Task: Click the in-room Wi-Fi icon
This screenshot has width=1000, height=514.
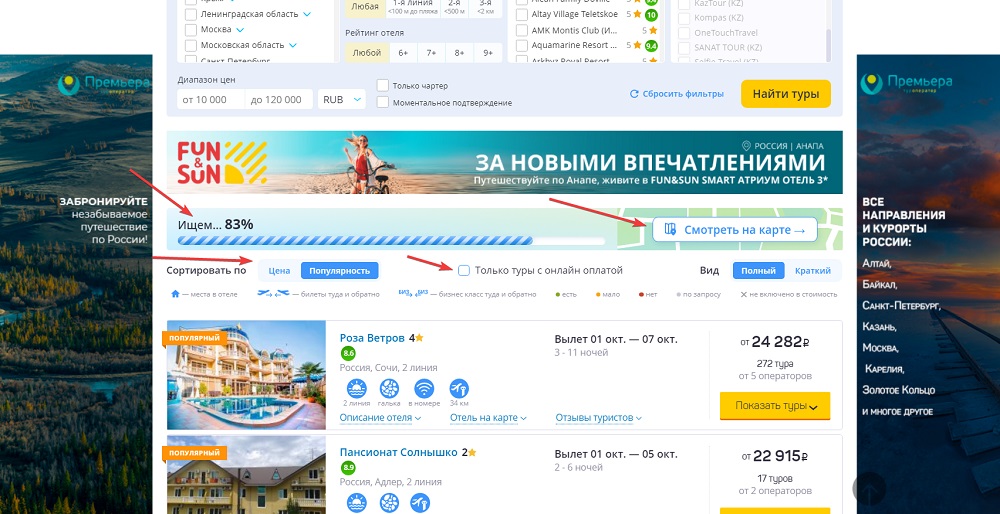Action: (x=424, y=388)
